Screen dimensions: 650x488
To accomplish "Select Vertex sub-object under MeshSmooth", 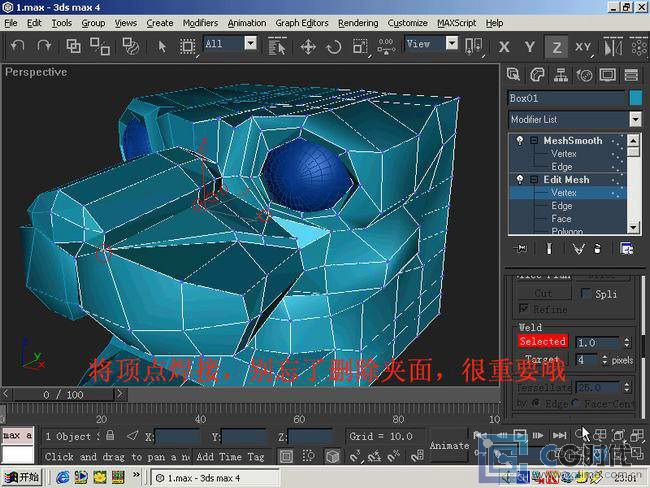I will (563, 154).
